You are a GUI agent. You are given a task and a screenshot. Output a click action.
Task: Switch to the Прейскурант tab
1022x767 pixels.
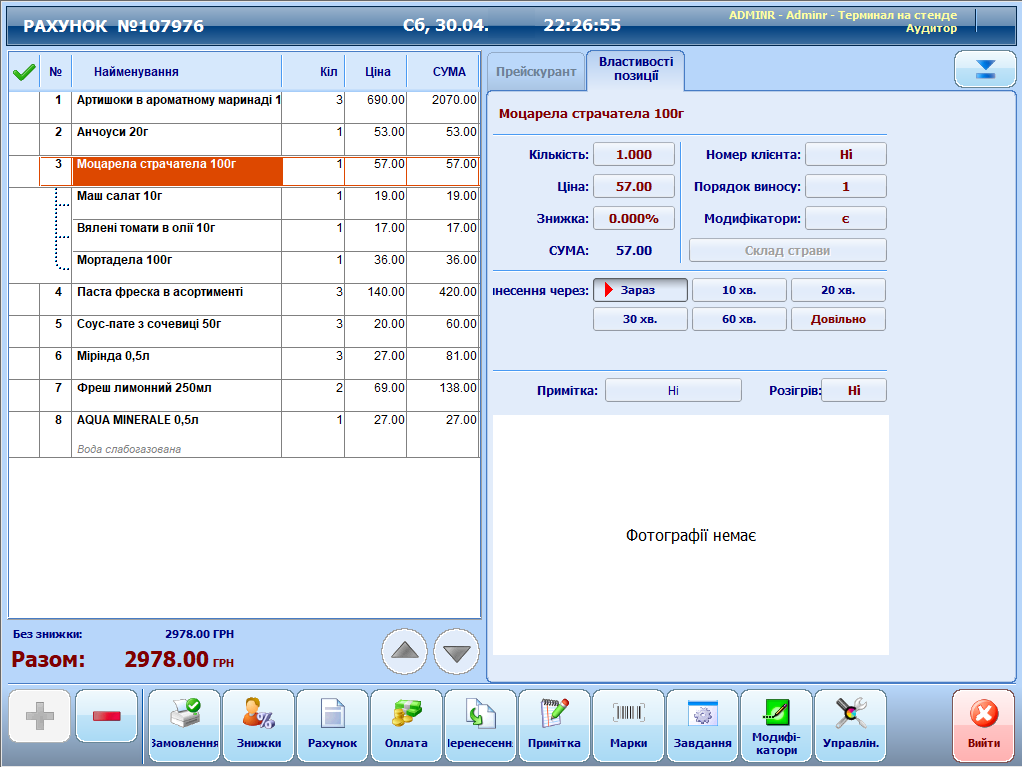pos(536,72)
